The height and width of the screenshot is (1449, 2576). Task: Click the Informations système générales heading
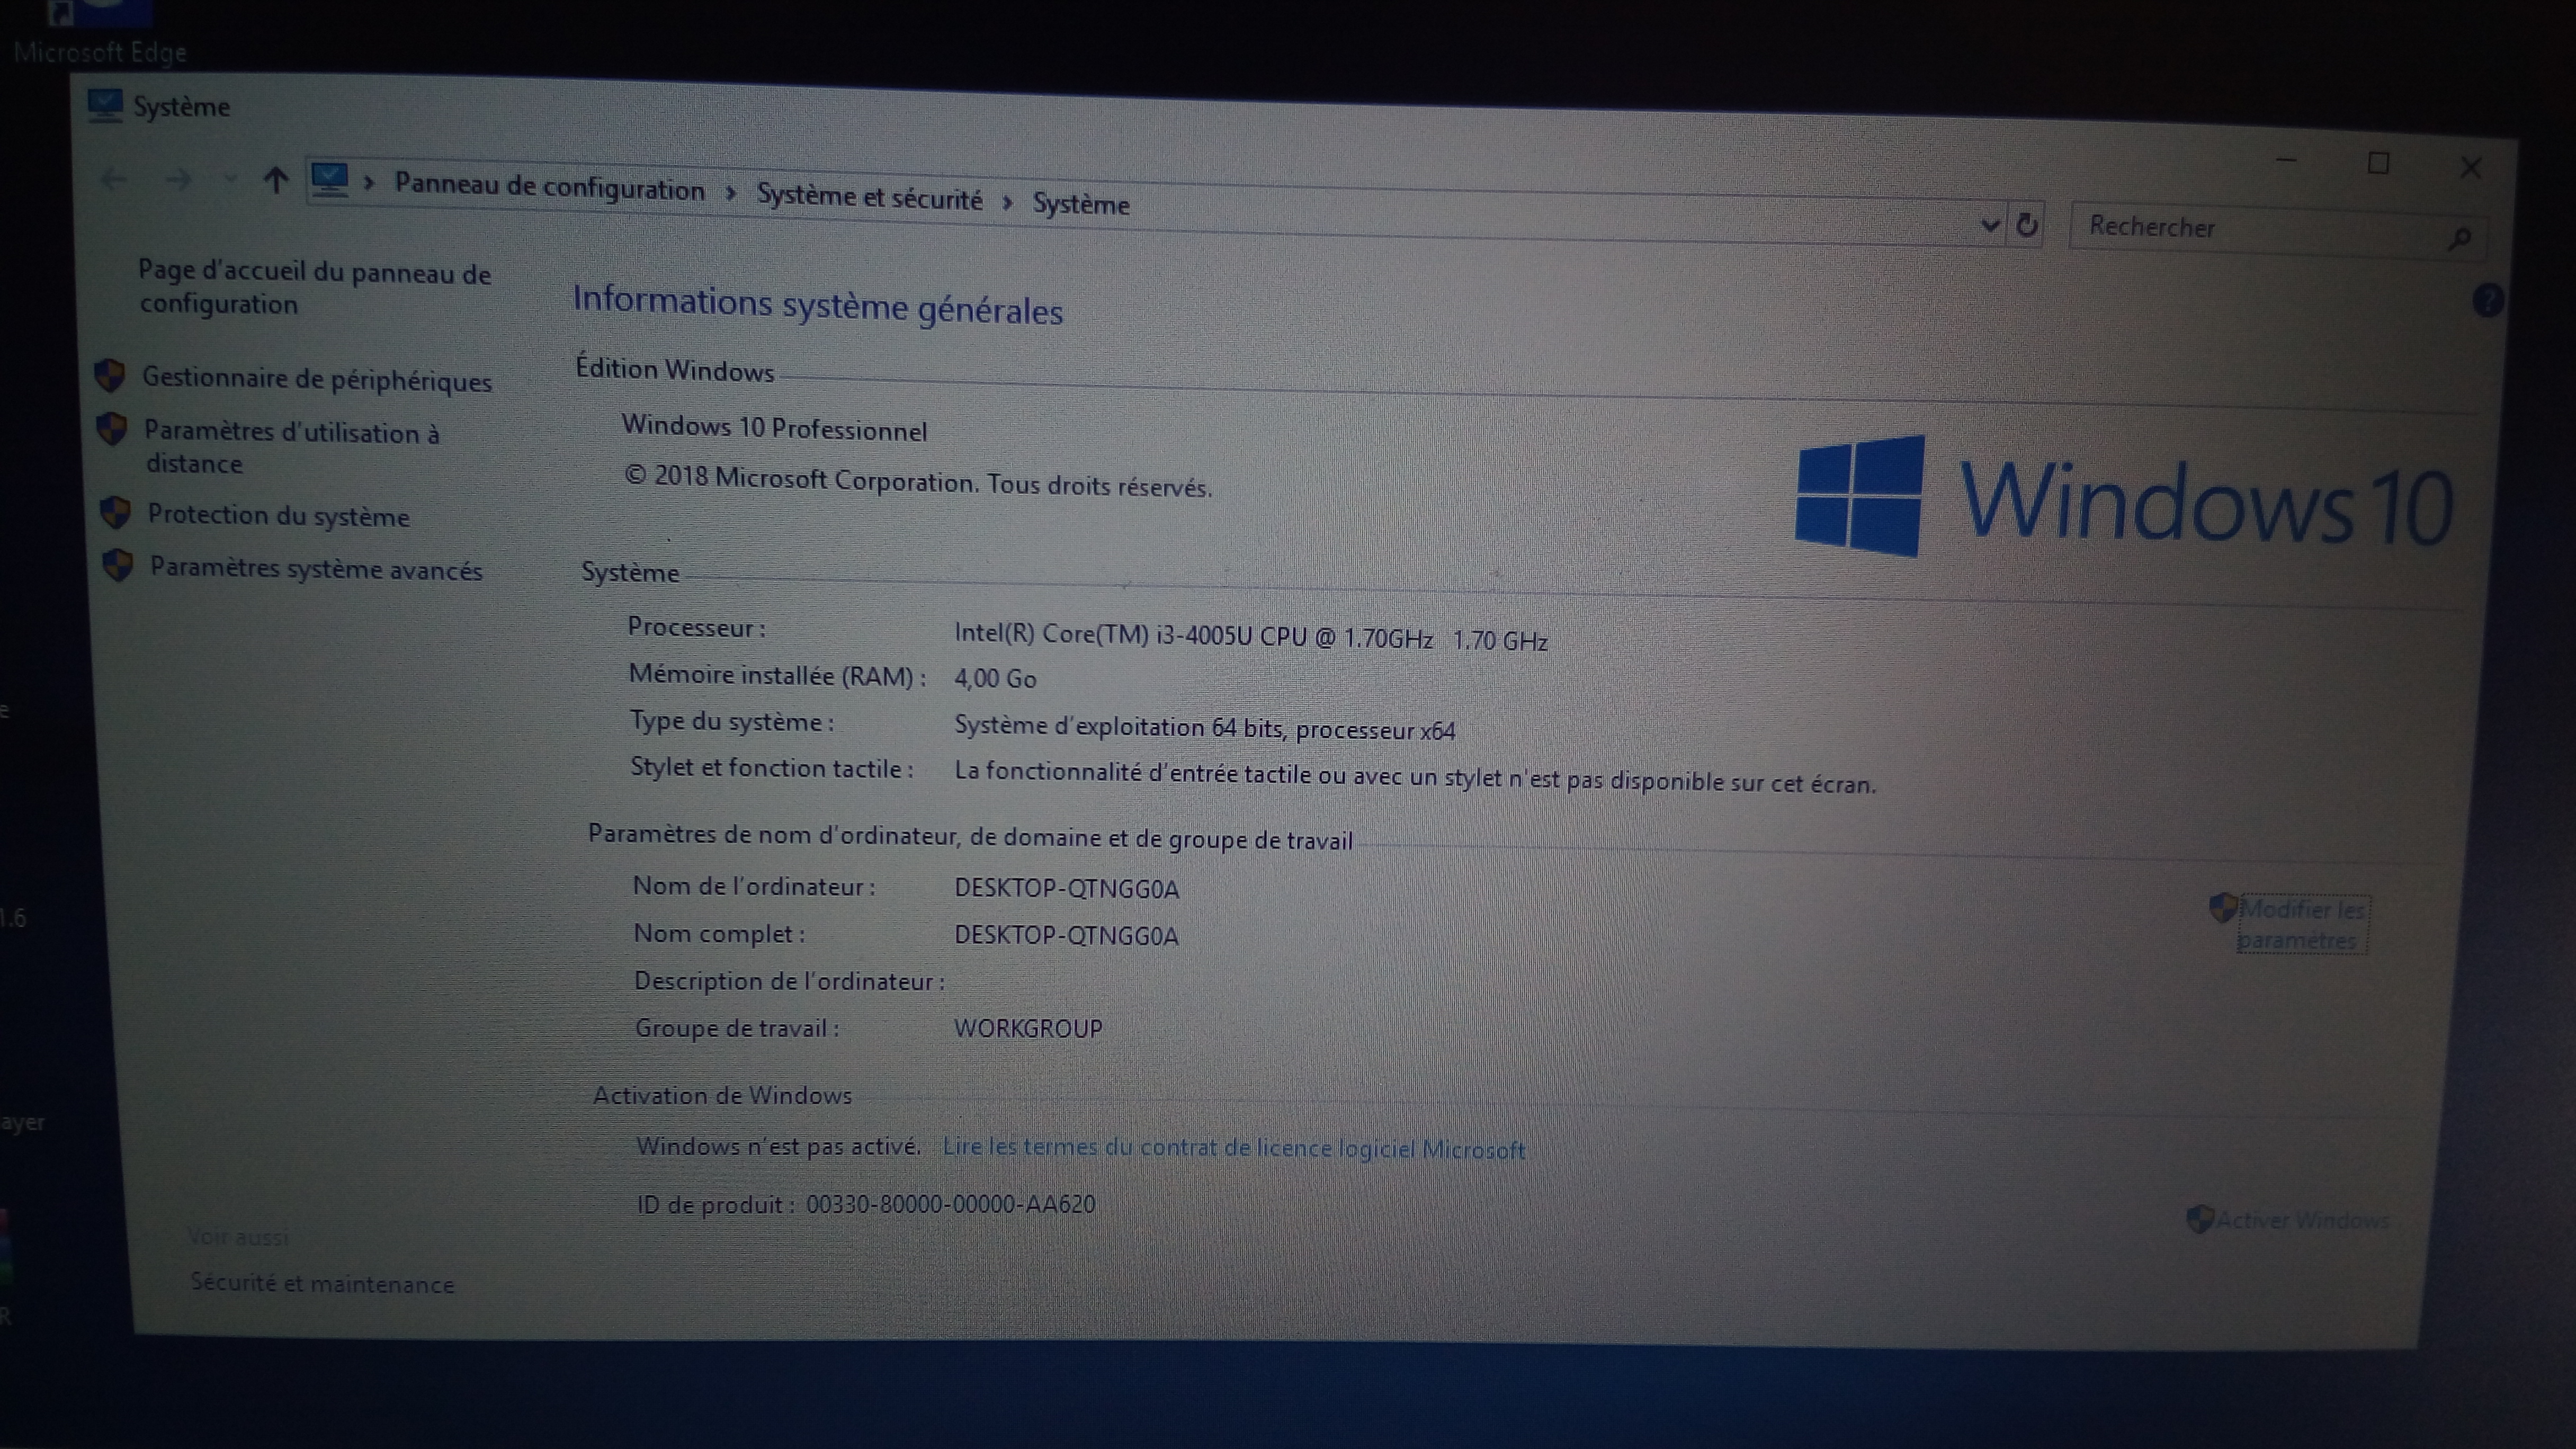click(817, 306)
